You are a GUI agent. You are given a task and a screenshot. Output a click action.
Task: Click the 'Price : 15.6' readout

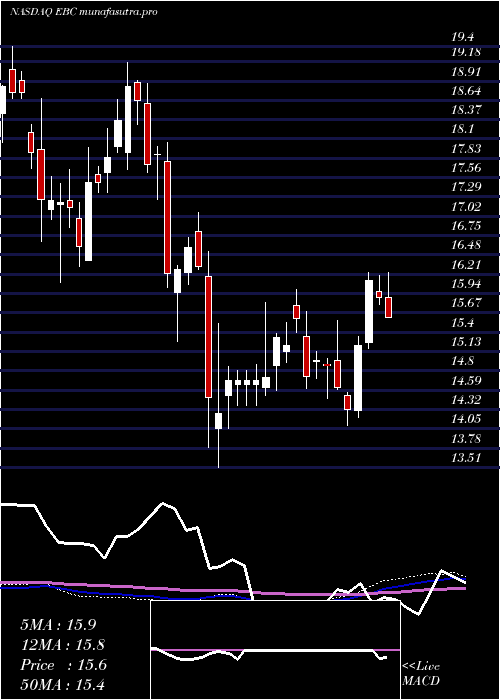(63, 665)
